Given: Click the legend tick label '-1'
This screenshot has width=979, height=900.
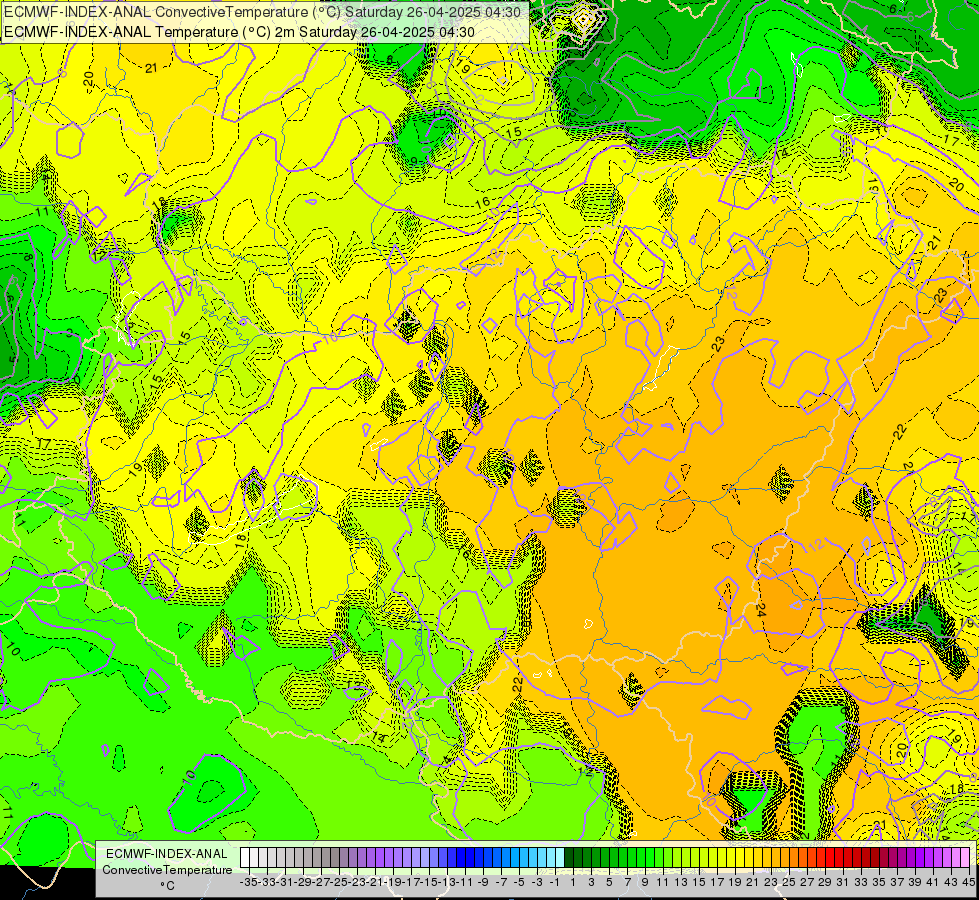Looking at the screenshot, I should pyautogui.click(x=554, y=883).
